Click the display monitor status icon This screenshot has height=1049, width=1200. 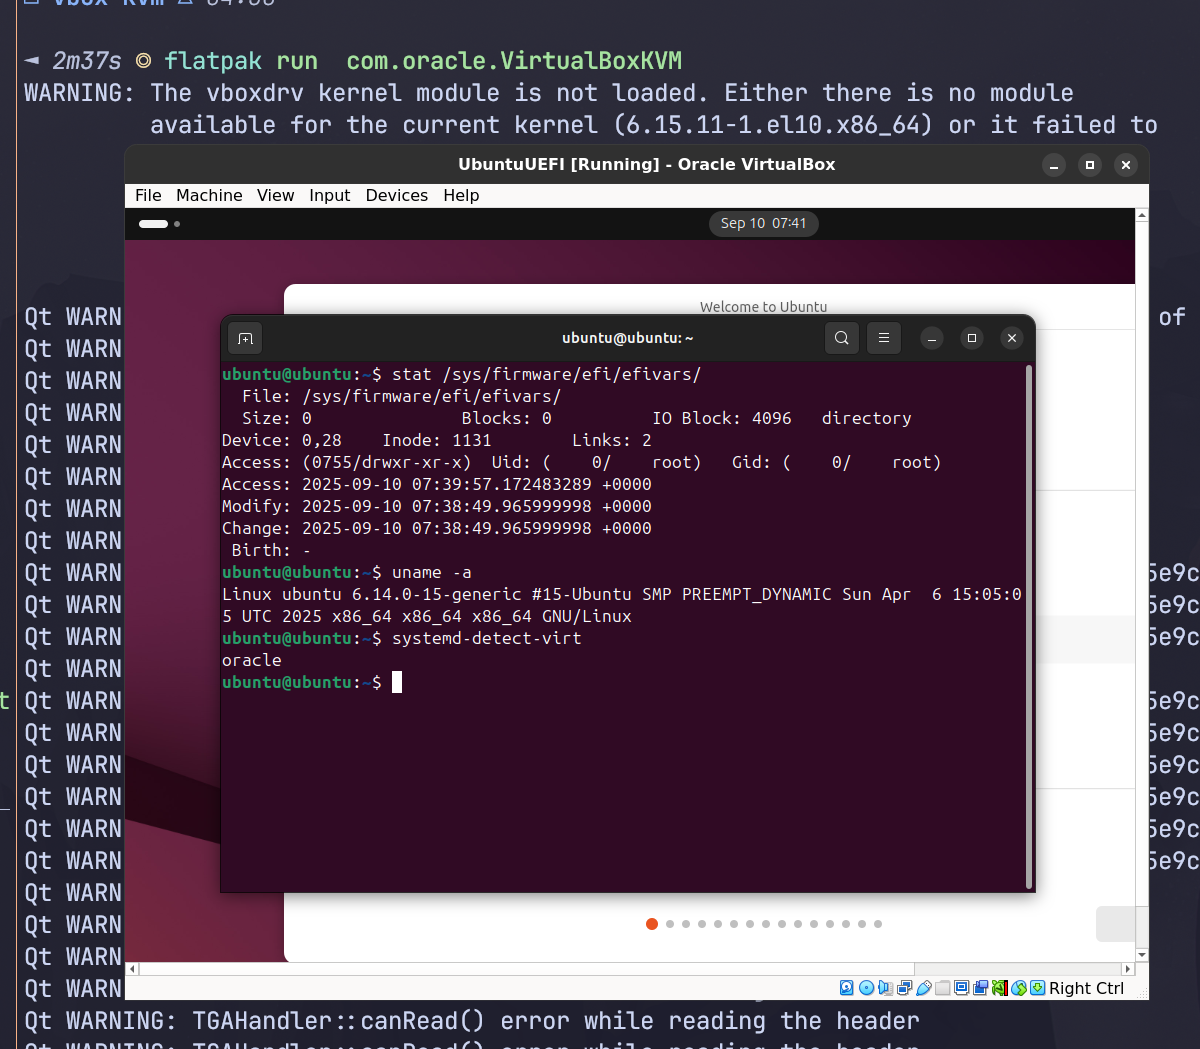pyautogui.click(x=961, y=988)
